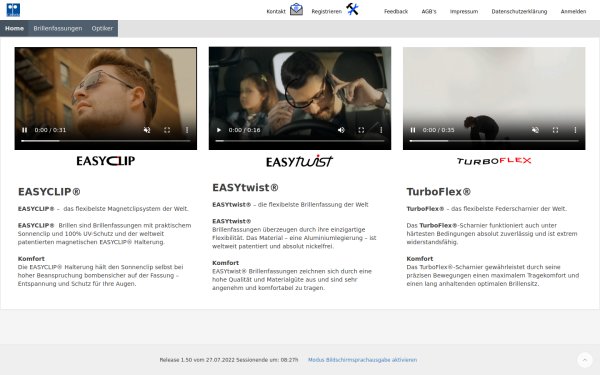Viewport: 600px width, 375px height.
Task: Click the EASYtwist logo image
Action: [300, 161]
